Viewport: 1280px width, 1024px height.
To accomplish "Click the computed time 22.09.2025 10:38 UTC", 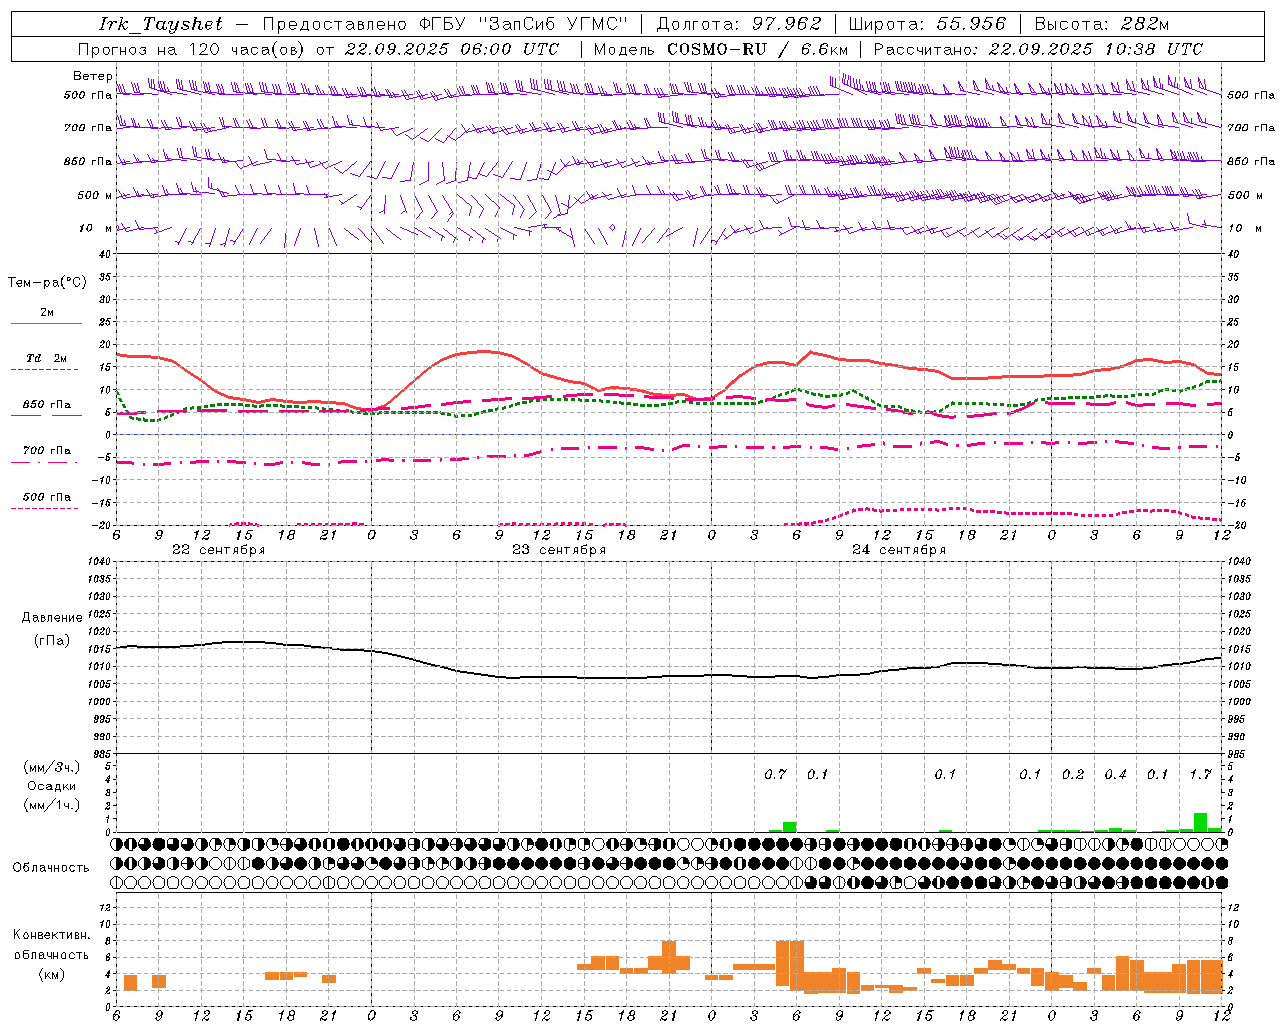I will point(1095,49).
